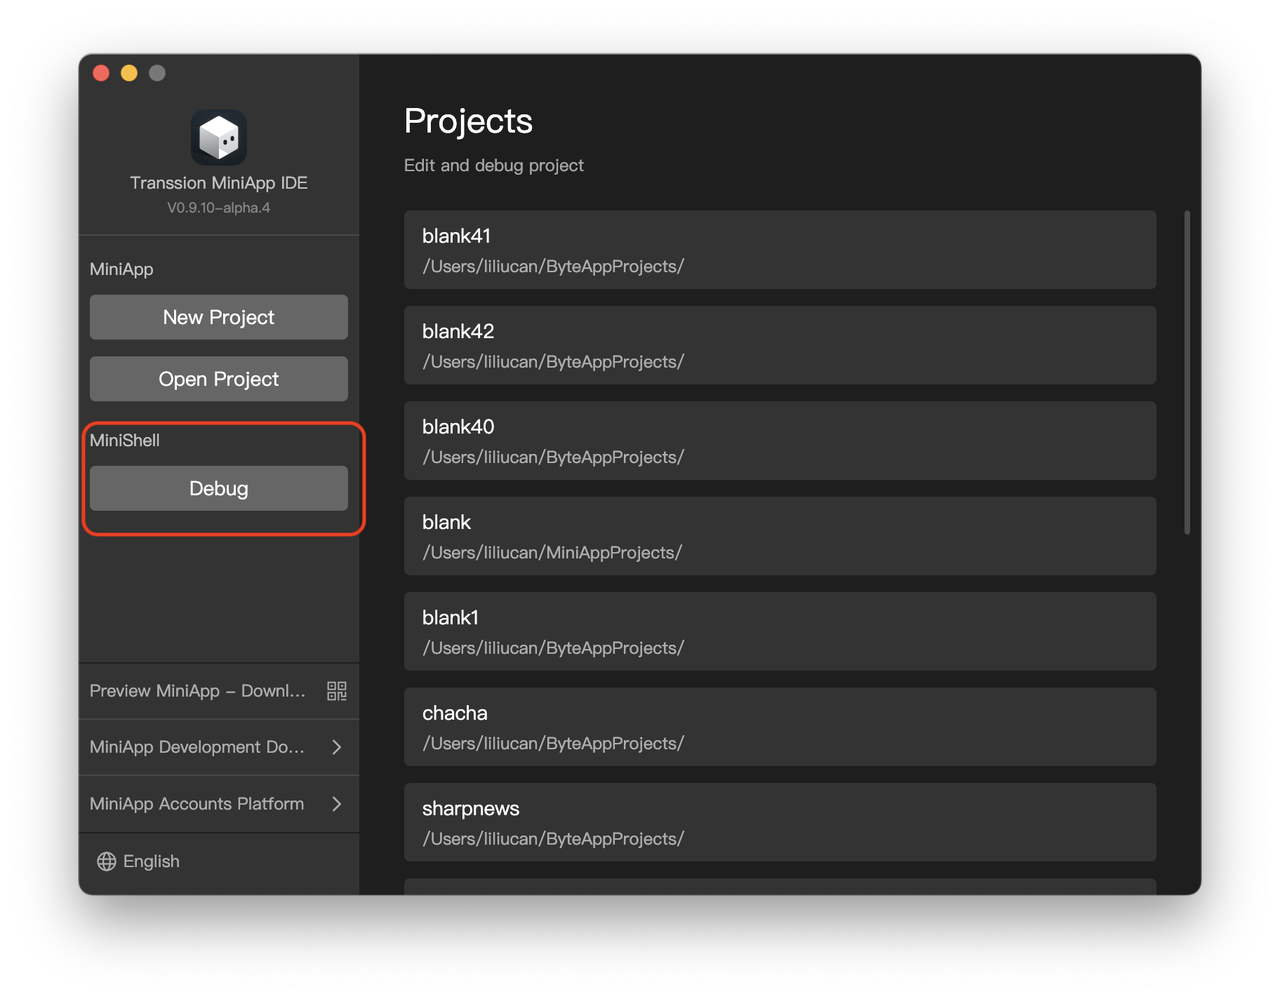
Task: Expand MiniApp Accounts Platform chevron
Action: pyautogui.click(x=337, y=804)
